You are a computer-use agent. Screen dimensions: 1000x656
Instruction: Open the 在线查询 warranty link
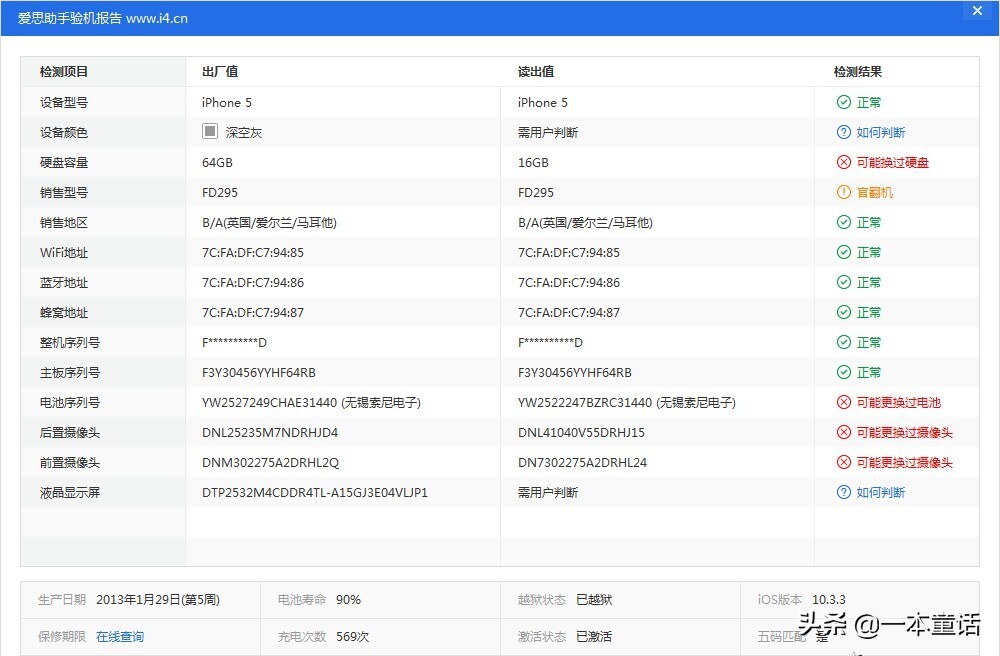[120, 636]
